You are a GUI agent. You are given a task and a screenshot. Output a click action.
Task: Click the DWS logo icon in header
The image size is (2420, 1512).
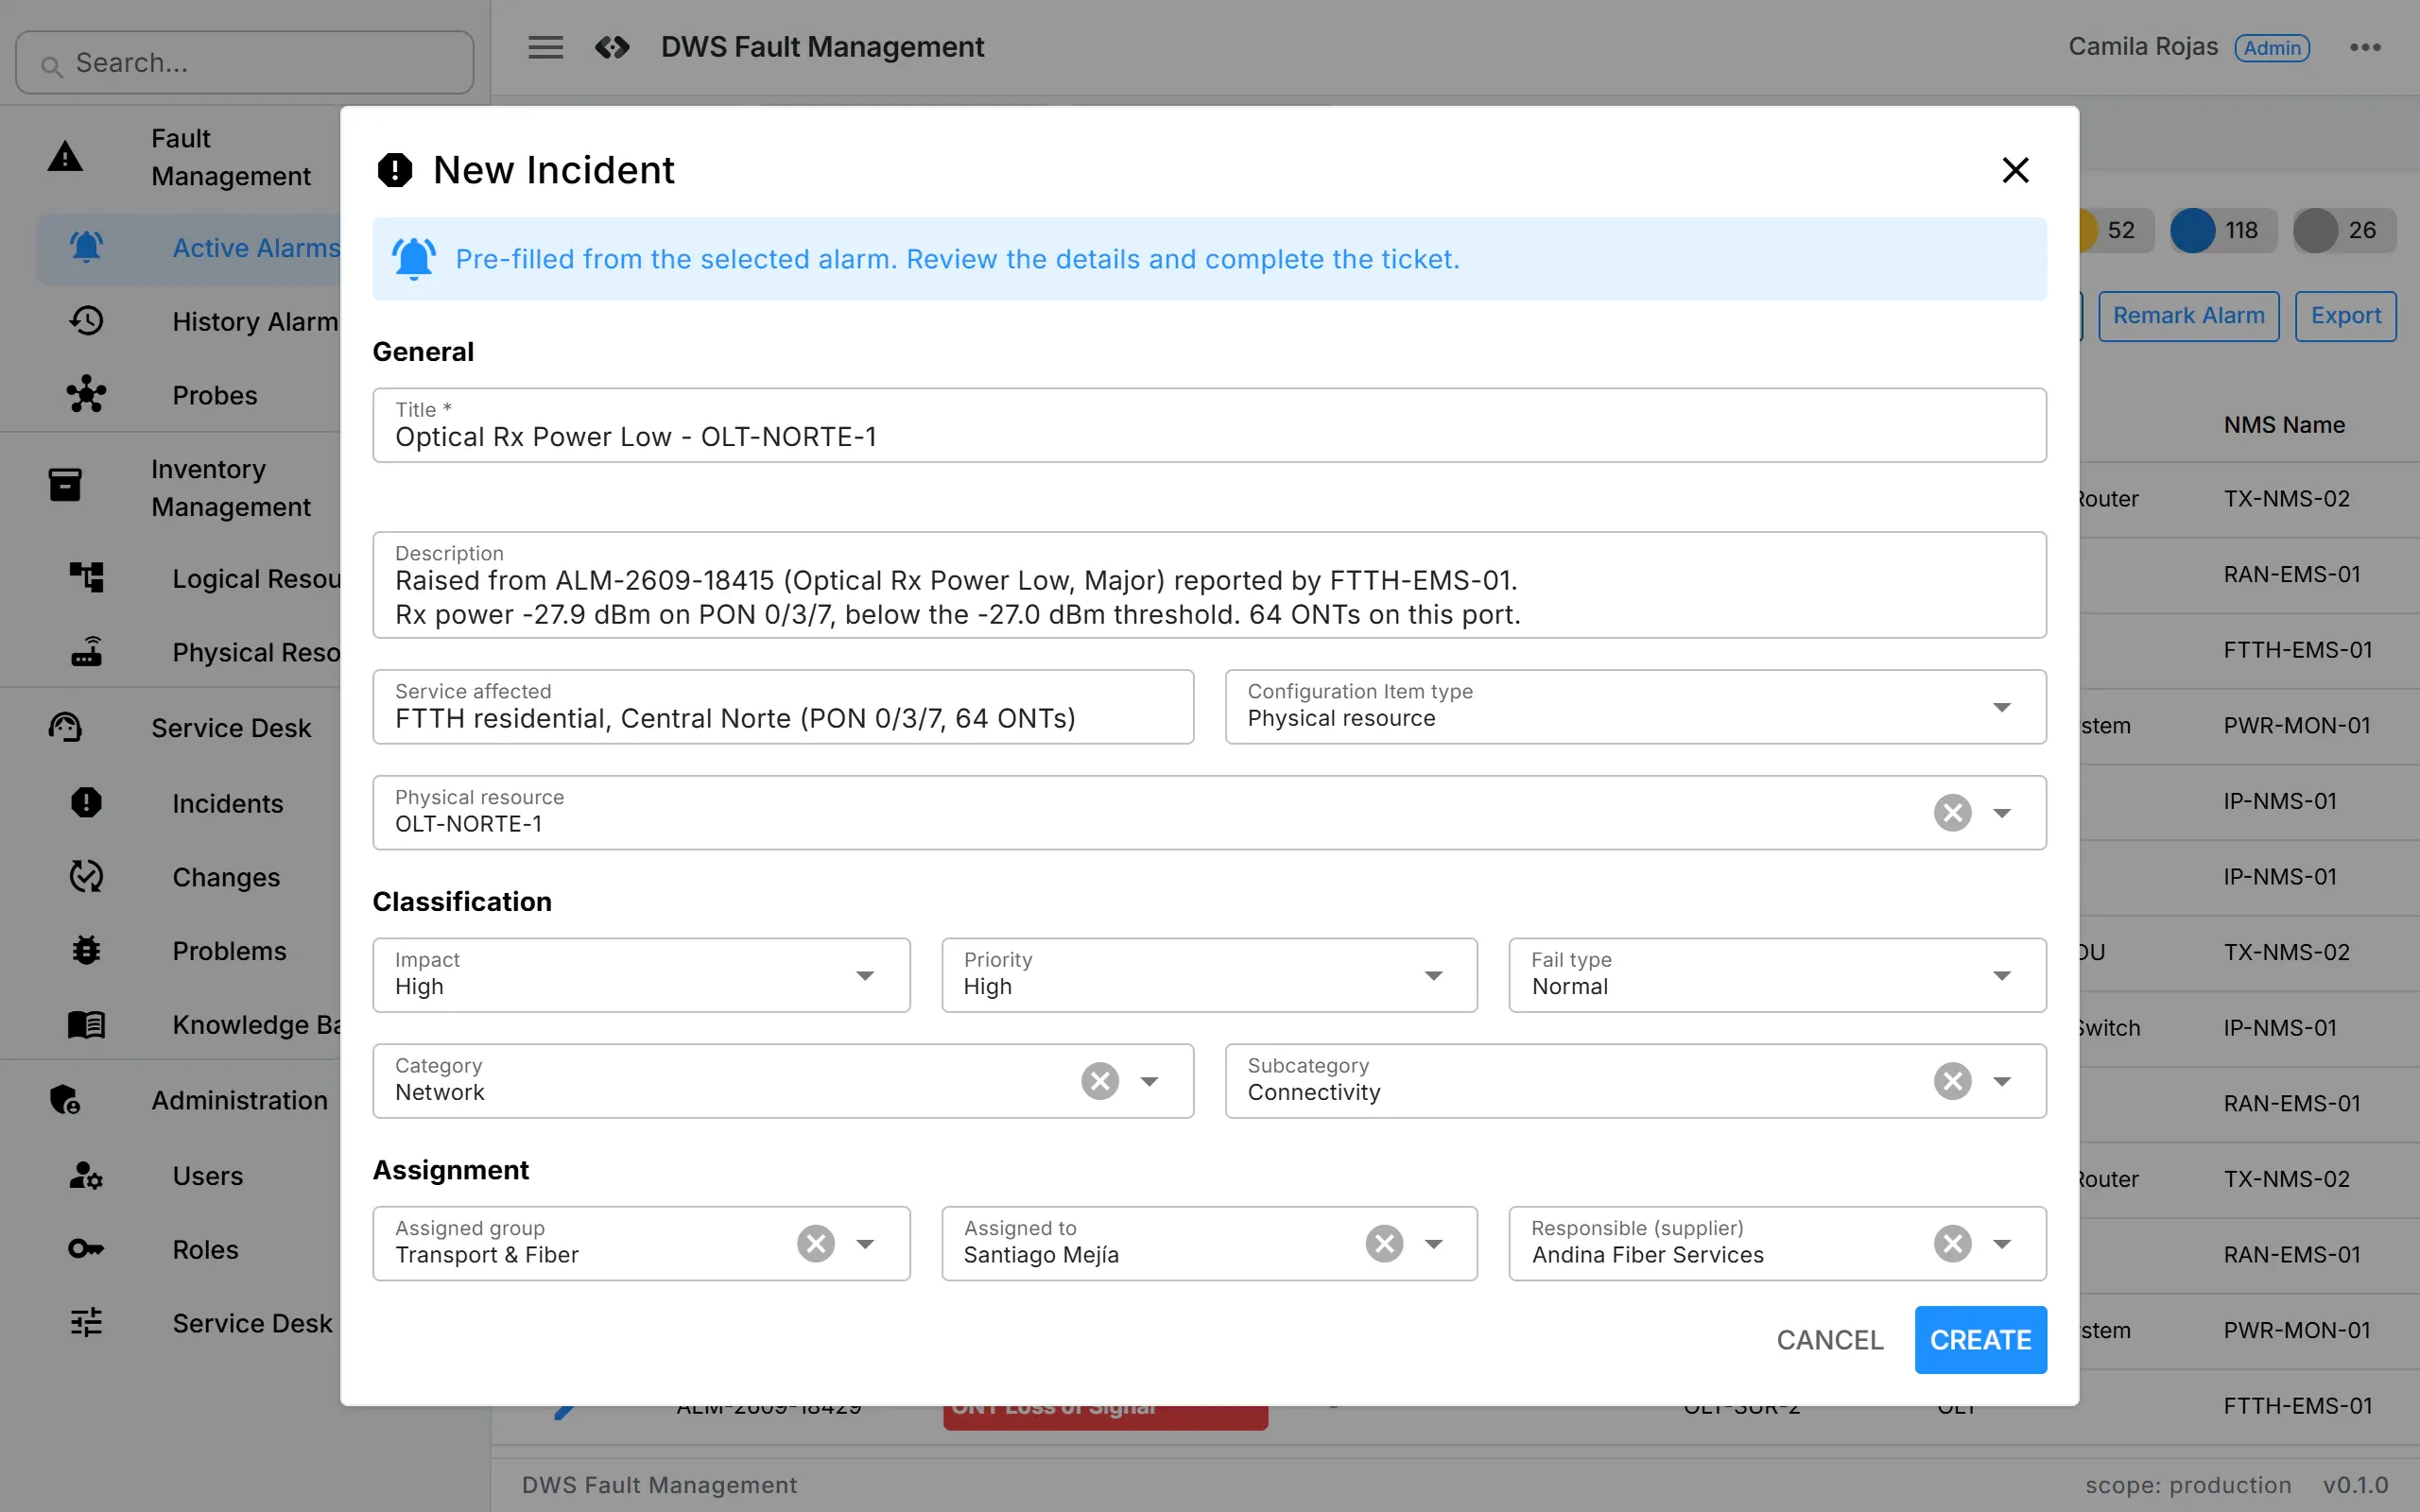[612, 47]
